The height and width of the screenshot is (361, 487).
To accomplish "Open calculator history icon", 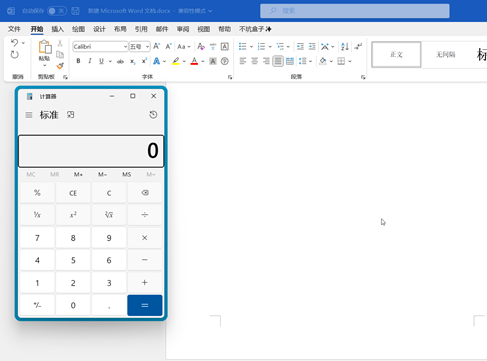I will pos(153,115).
